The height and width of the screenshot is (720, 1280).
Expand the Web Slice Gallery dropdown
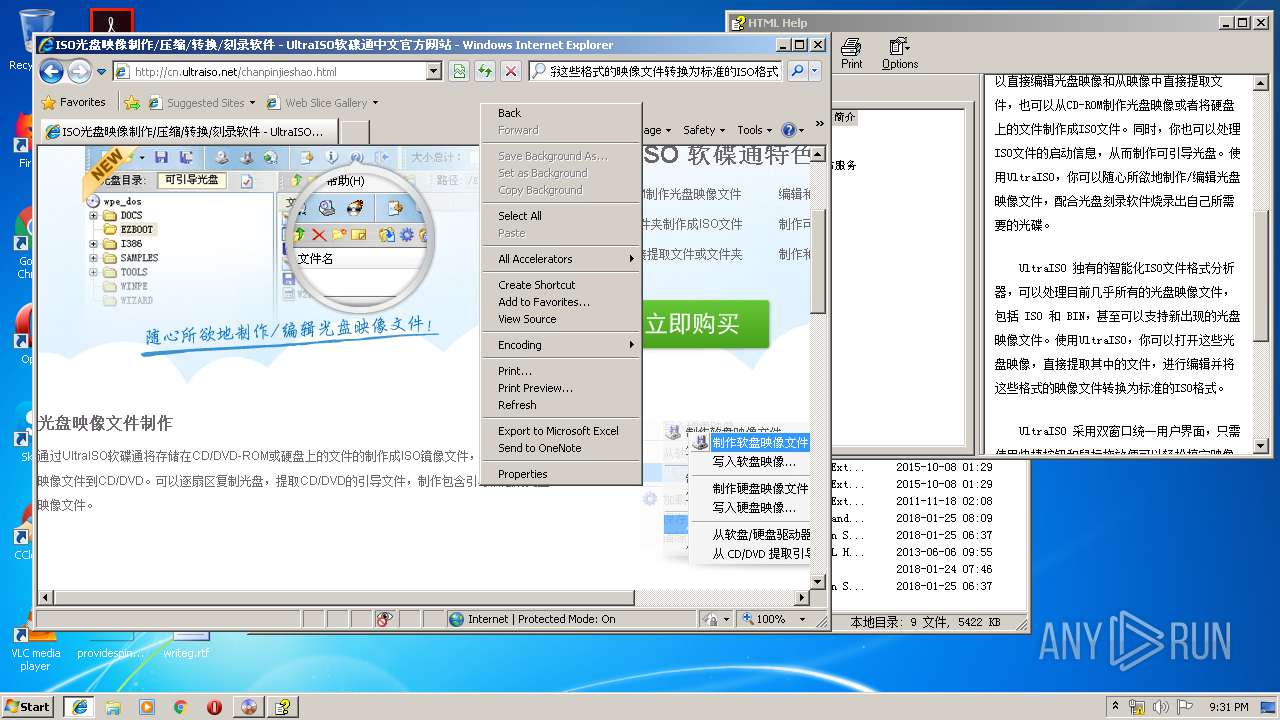375,102
